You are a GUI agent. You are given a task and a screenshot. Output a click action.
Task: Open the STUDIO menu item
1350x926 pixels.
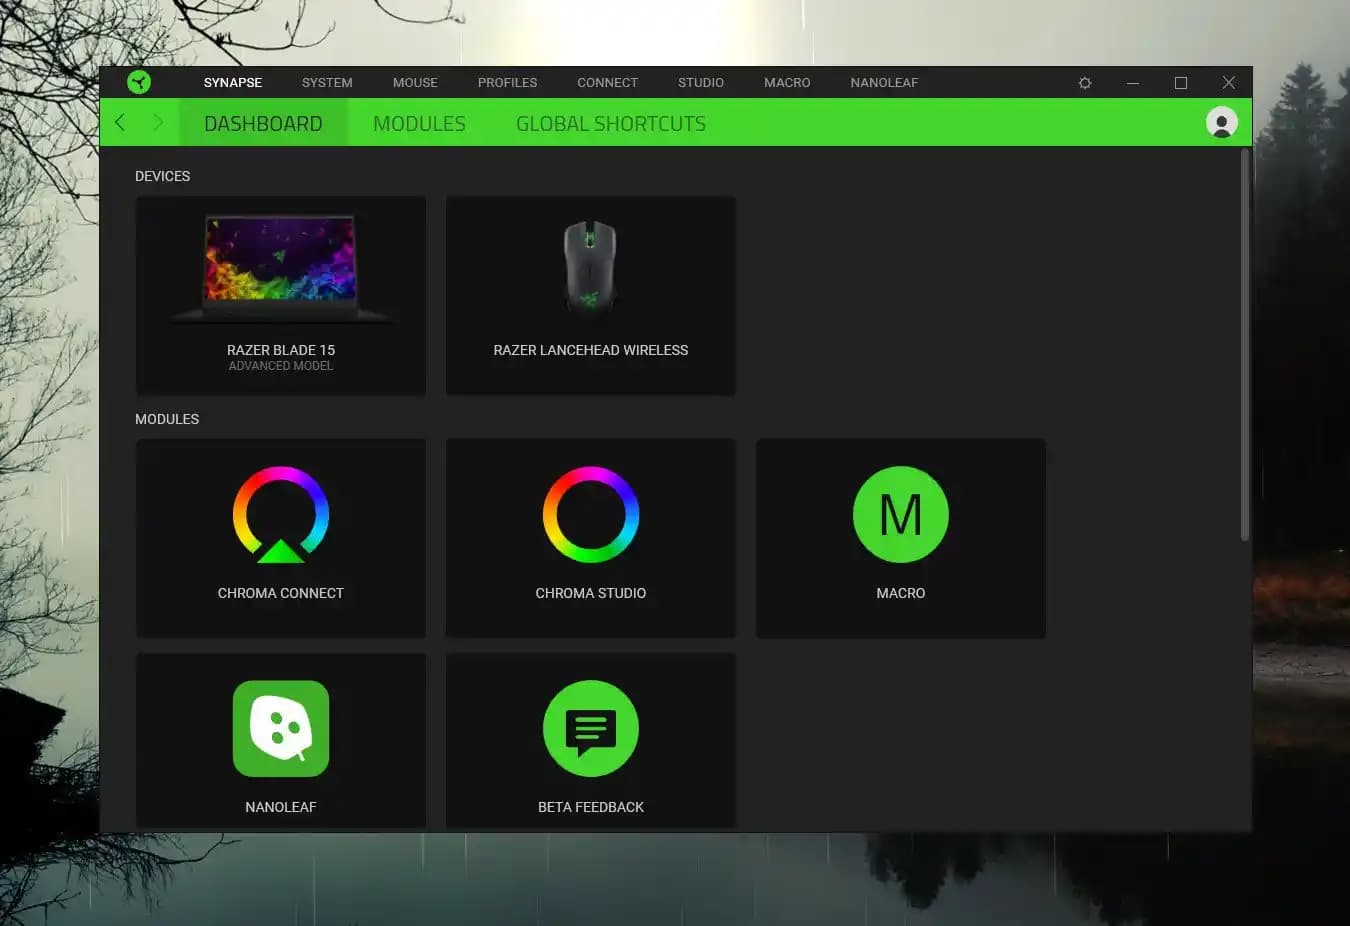700,82
